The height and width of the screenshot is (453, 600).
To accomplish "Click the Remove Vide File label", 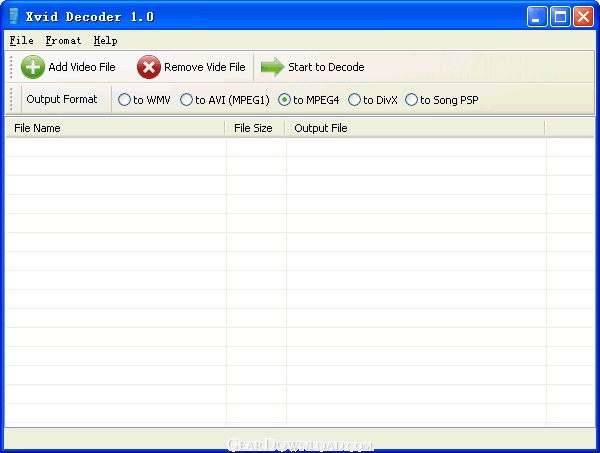I will [205, 67].
